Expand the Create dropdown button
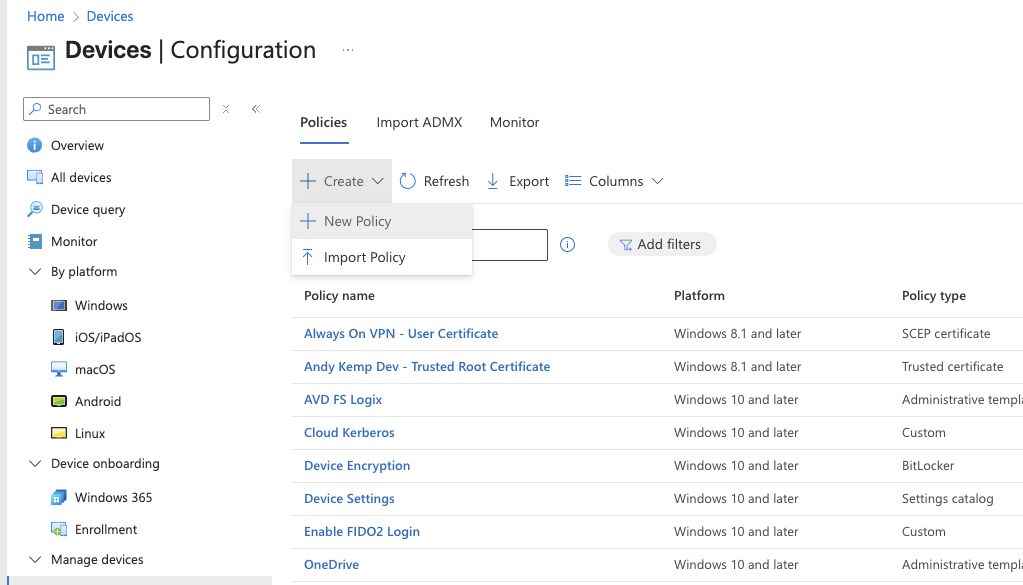 (x=342, y=181)
